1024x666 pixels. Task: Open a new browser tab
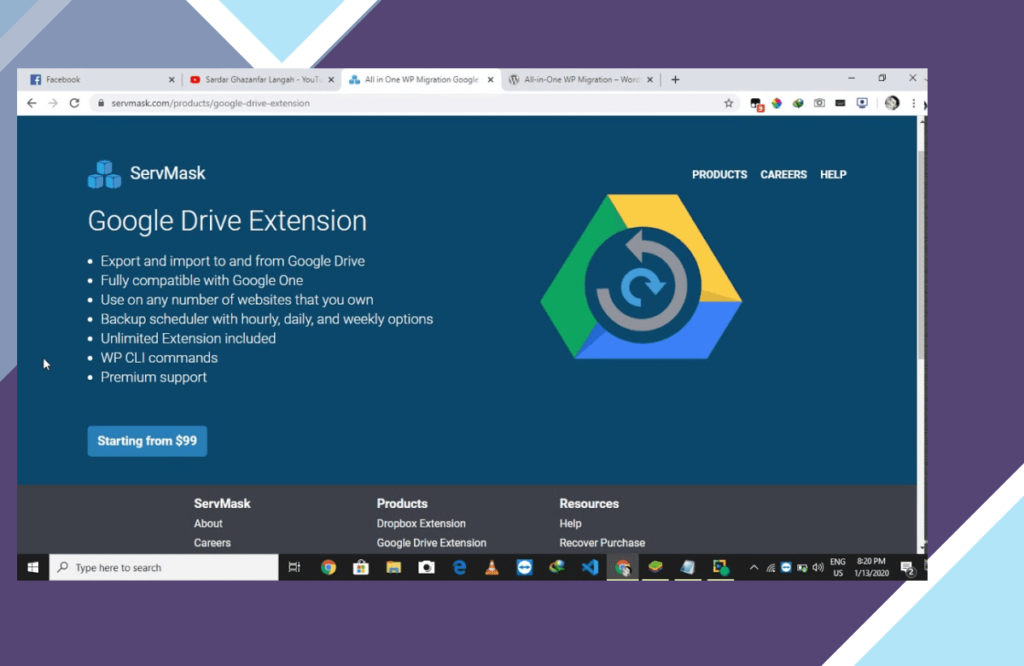[675, 80]
